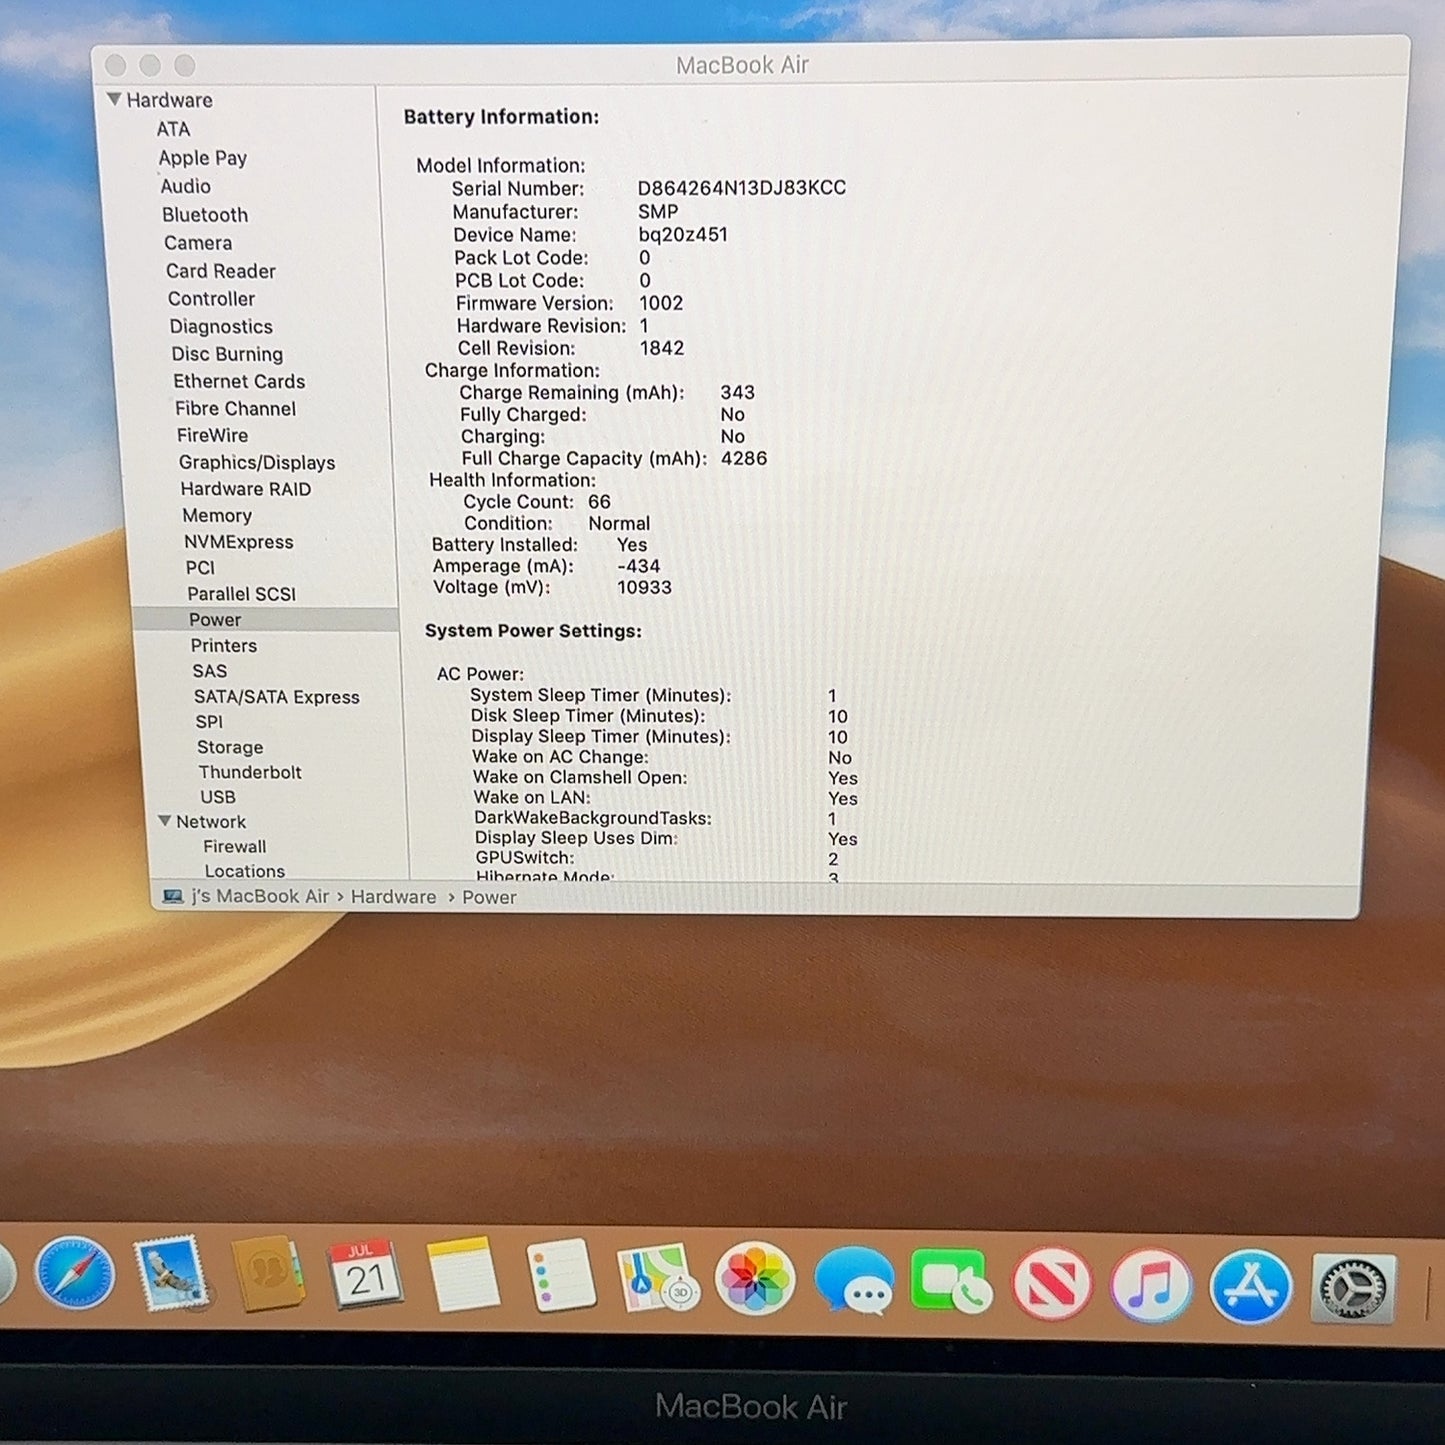This screenshot has height=1445, width=1445.
Task: Click the Condition value Normal
Action: pyautogui.click(x=619, y=524)
